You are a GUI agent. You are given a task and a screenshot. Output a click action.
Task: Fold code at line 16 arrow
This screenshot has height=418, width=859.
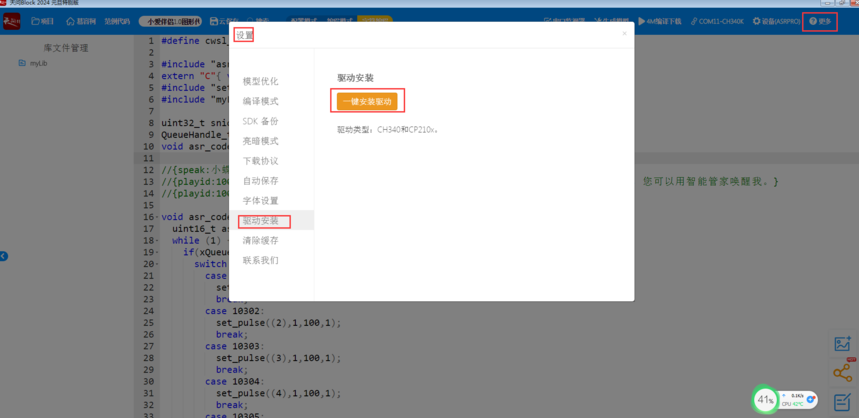[x=158, y=217]
